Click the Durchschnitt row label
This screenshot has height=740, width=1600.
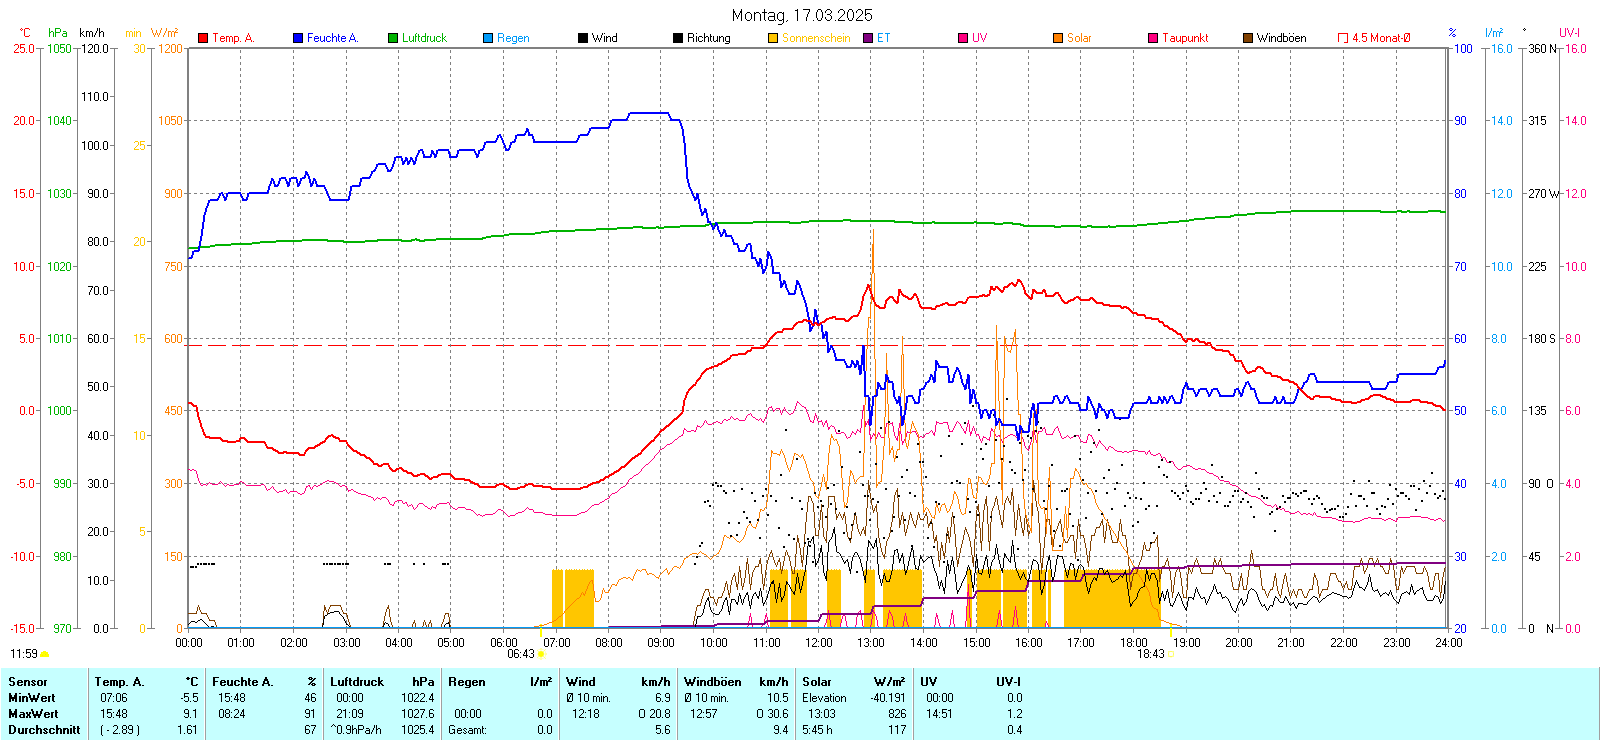(x=44, y=730)
